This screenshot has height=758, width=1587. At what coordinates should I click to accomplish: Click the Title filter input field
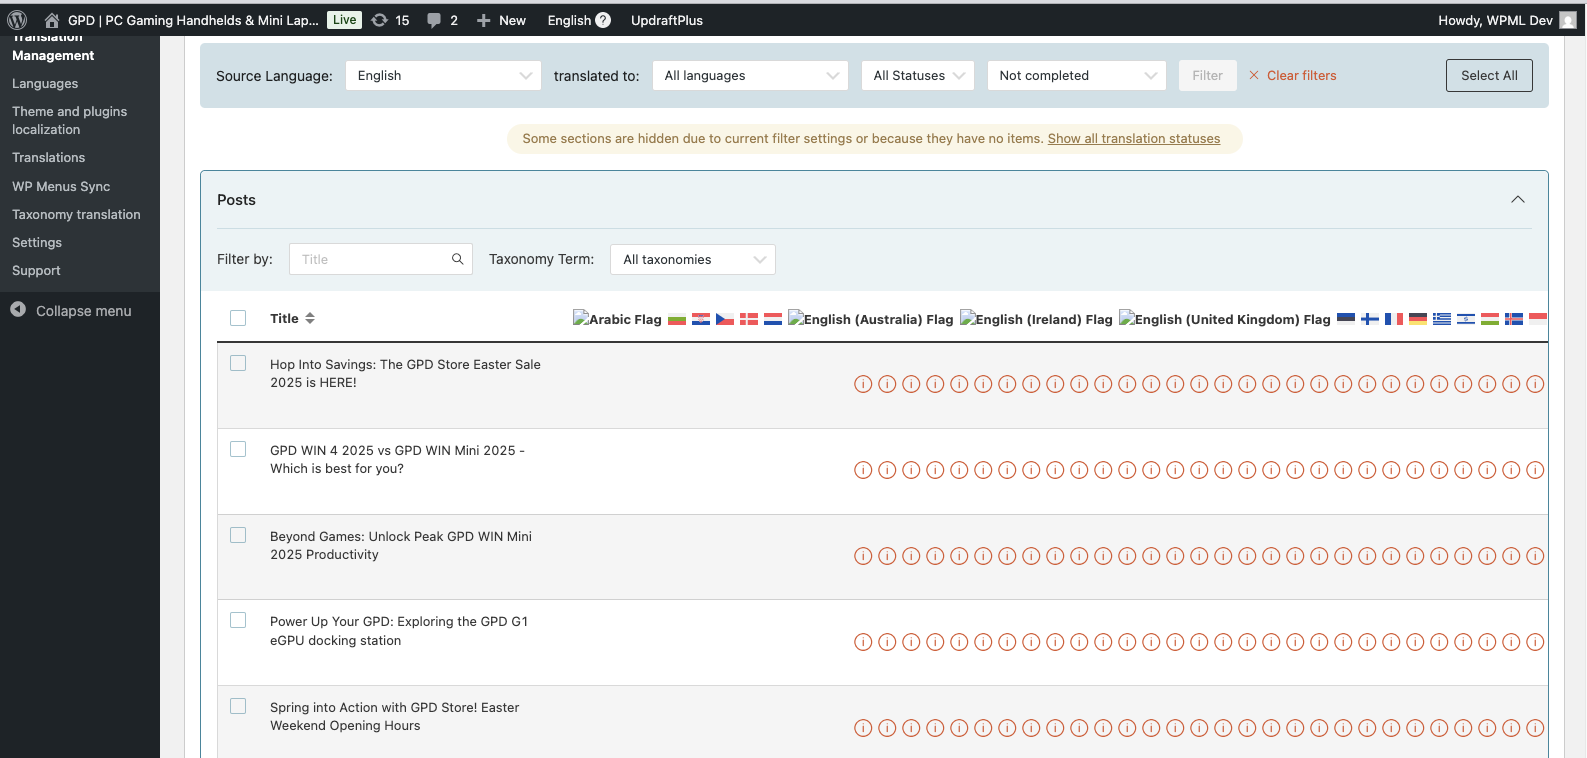point(380,259)
